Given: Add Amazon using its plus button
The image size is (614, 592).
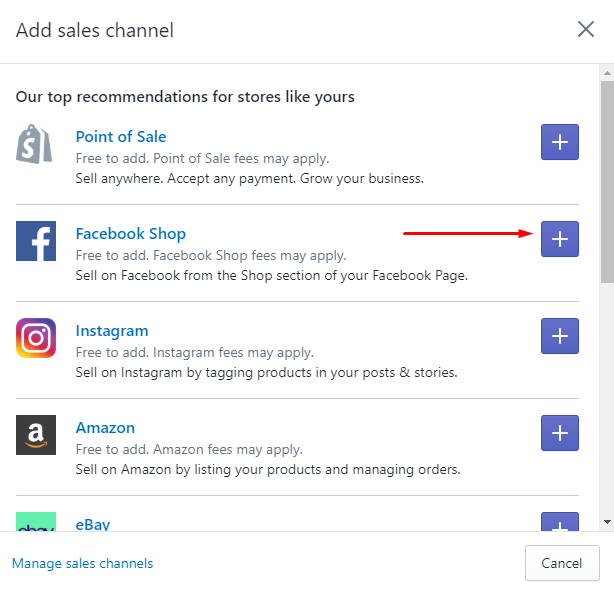Looking at the screenshot, I should 559,433.
